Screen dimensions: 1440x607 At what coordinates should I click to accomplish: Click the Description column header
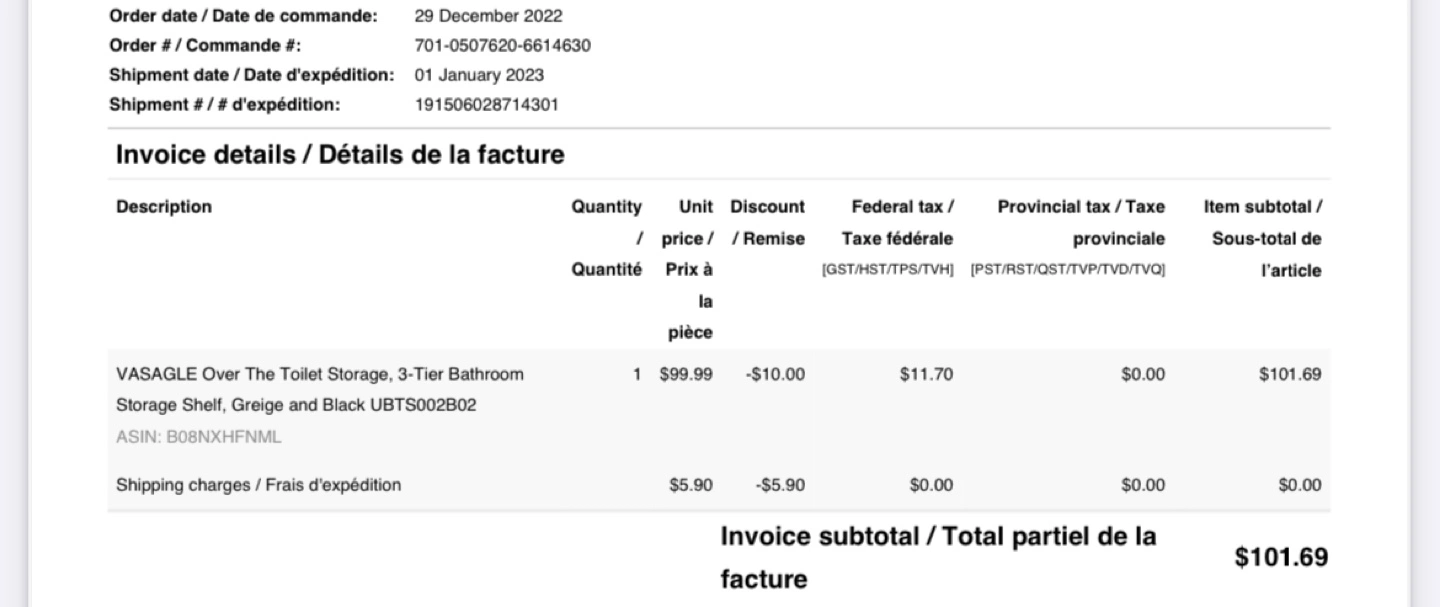click(164, 207)
